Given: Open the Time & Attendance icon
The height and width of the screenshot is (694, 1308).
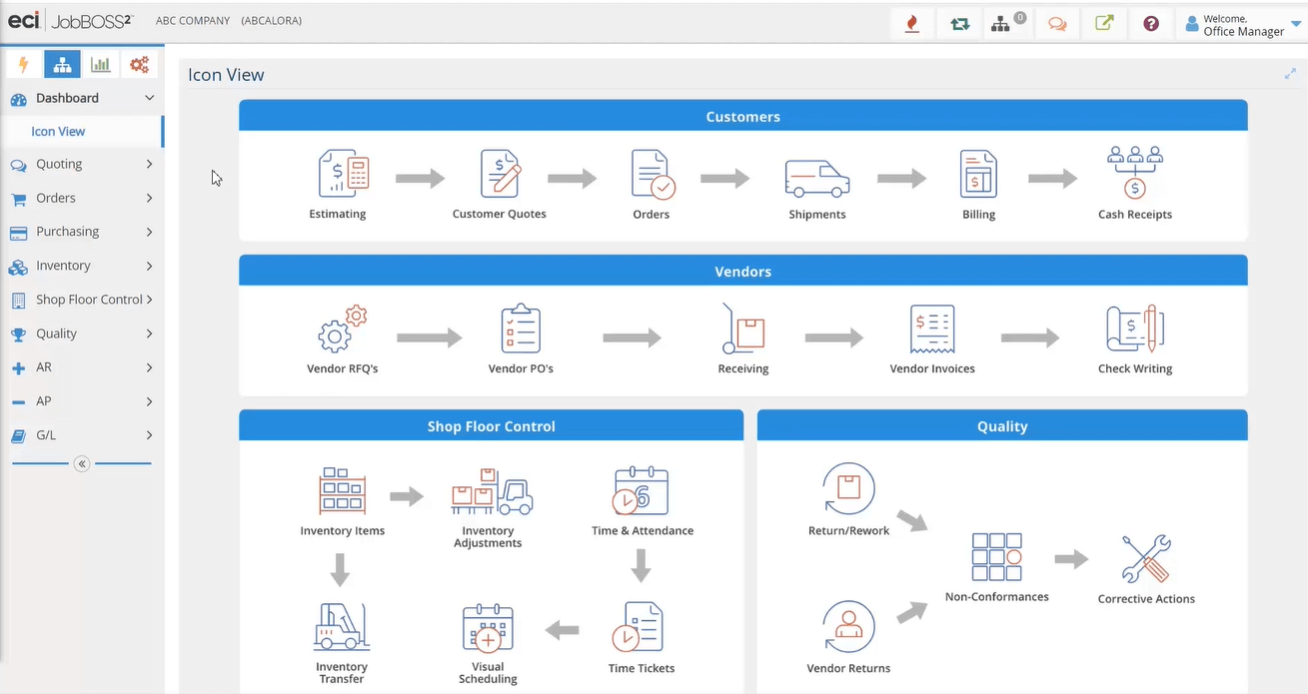Looking at the screenshot, I should [x=641, y=490].
